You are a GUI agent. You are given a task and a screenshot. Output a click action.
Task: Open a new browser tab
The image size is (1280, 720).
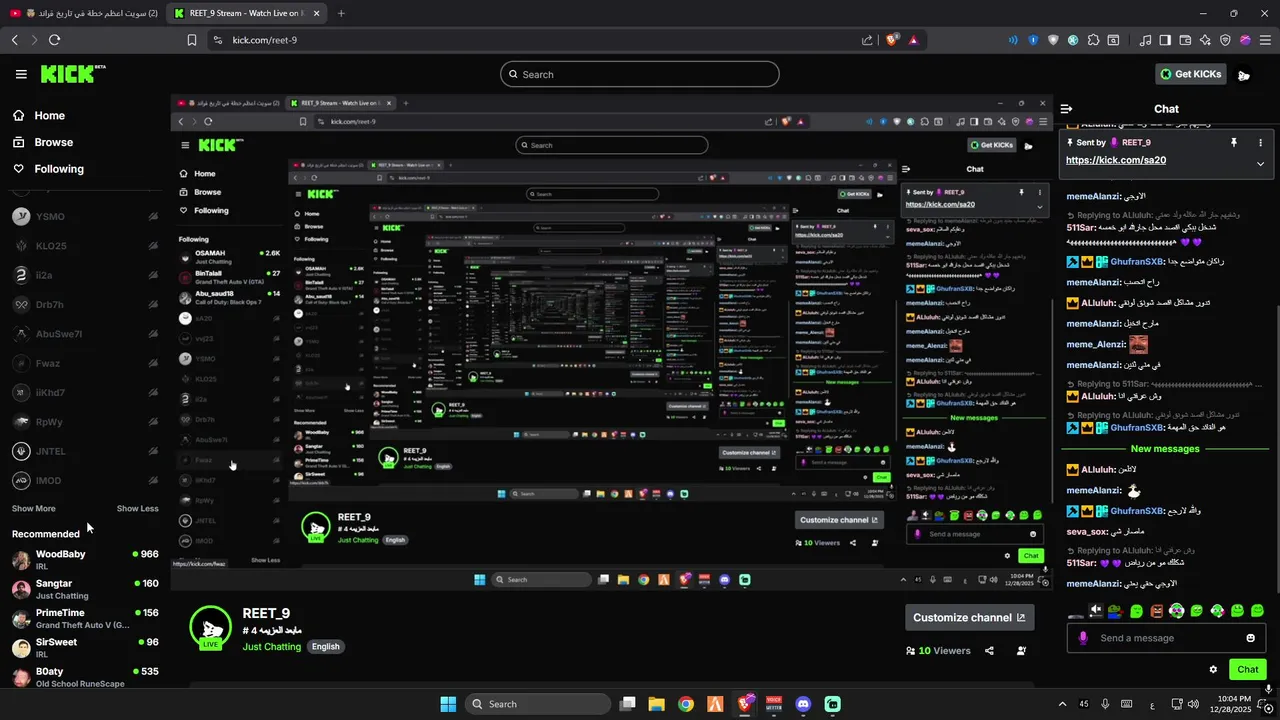341,13
